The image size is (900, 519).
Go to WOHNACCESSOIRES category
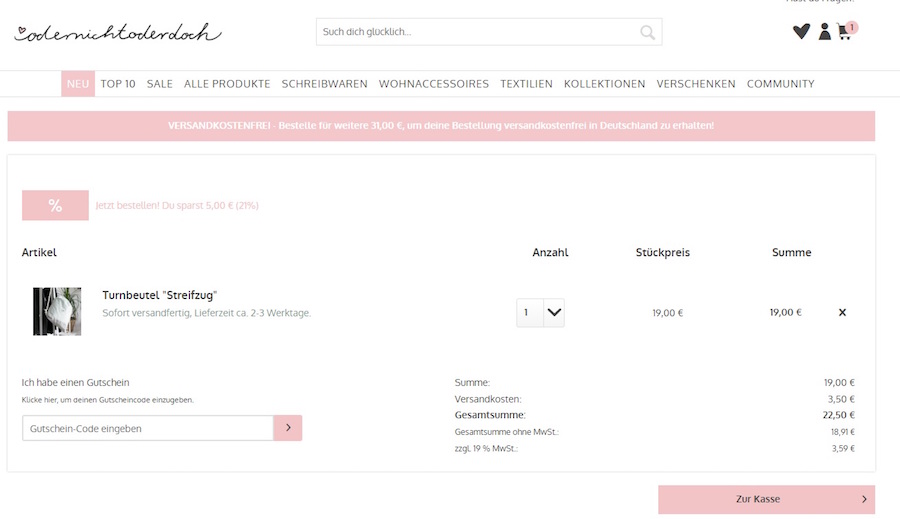[x=434, y=84]
